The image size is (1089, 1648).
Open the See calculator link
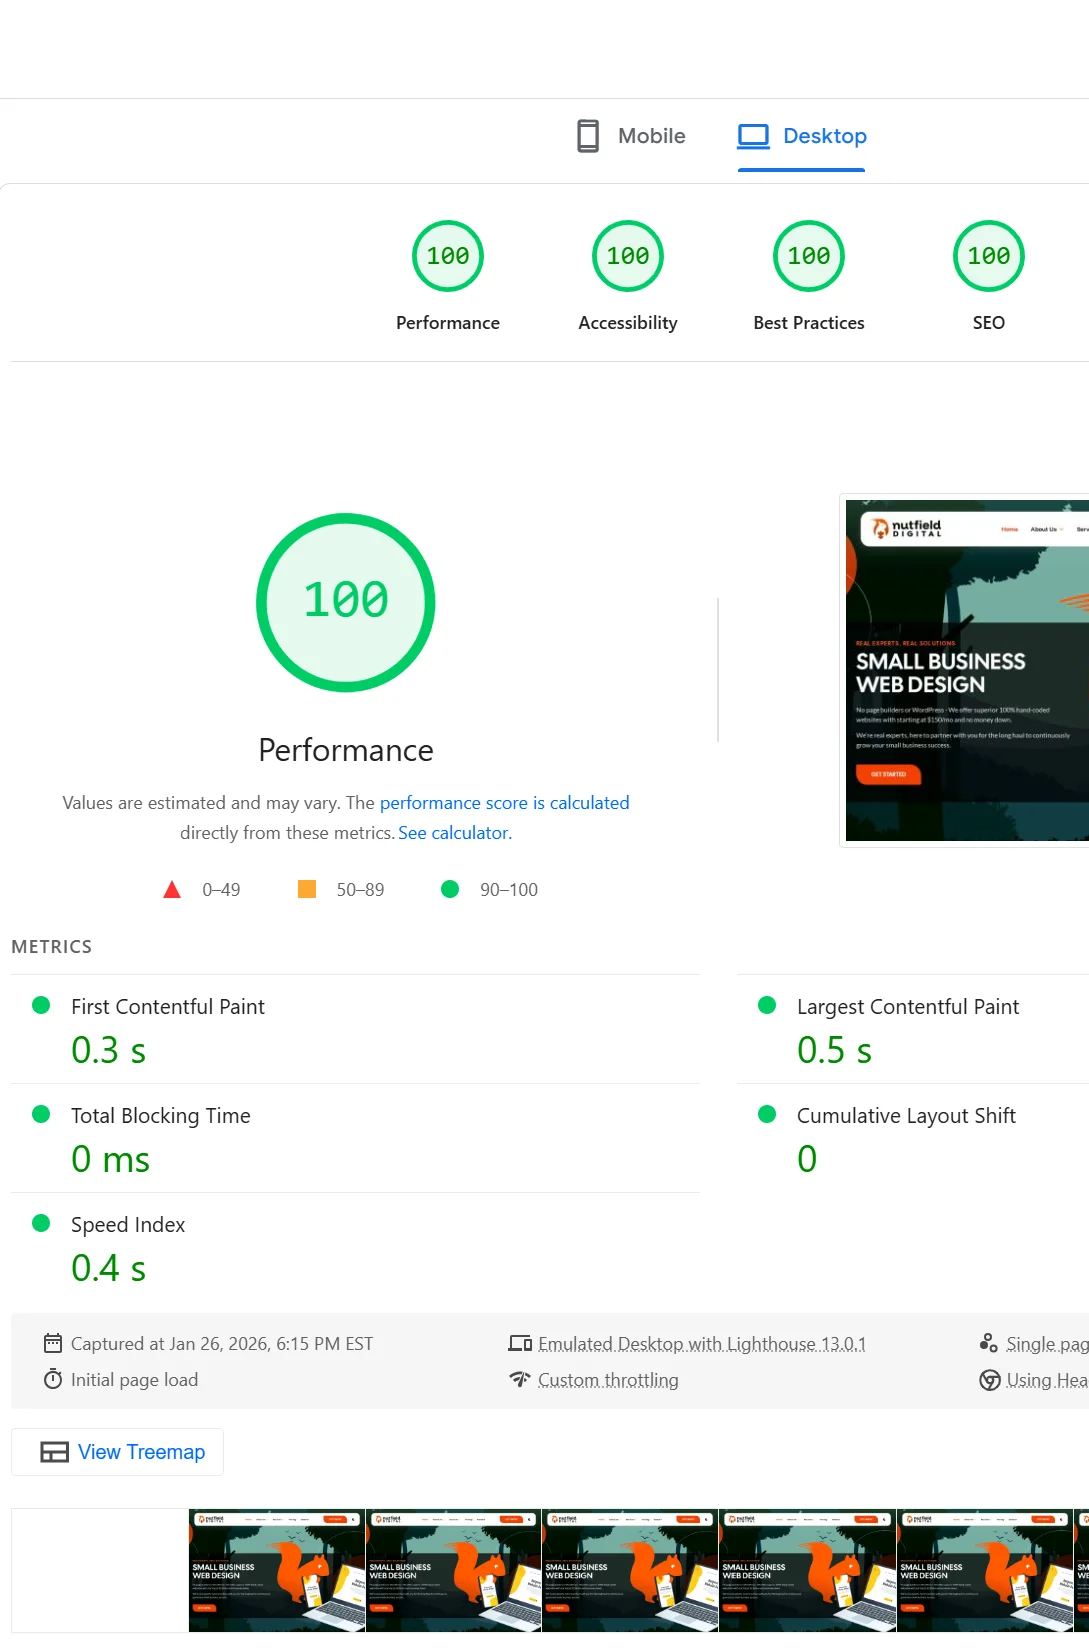pyautogui.click(x=454, y=833)
